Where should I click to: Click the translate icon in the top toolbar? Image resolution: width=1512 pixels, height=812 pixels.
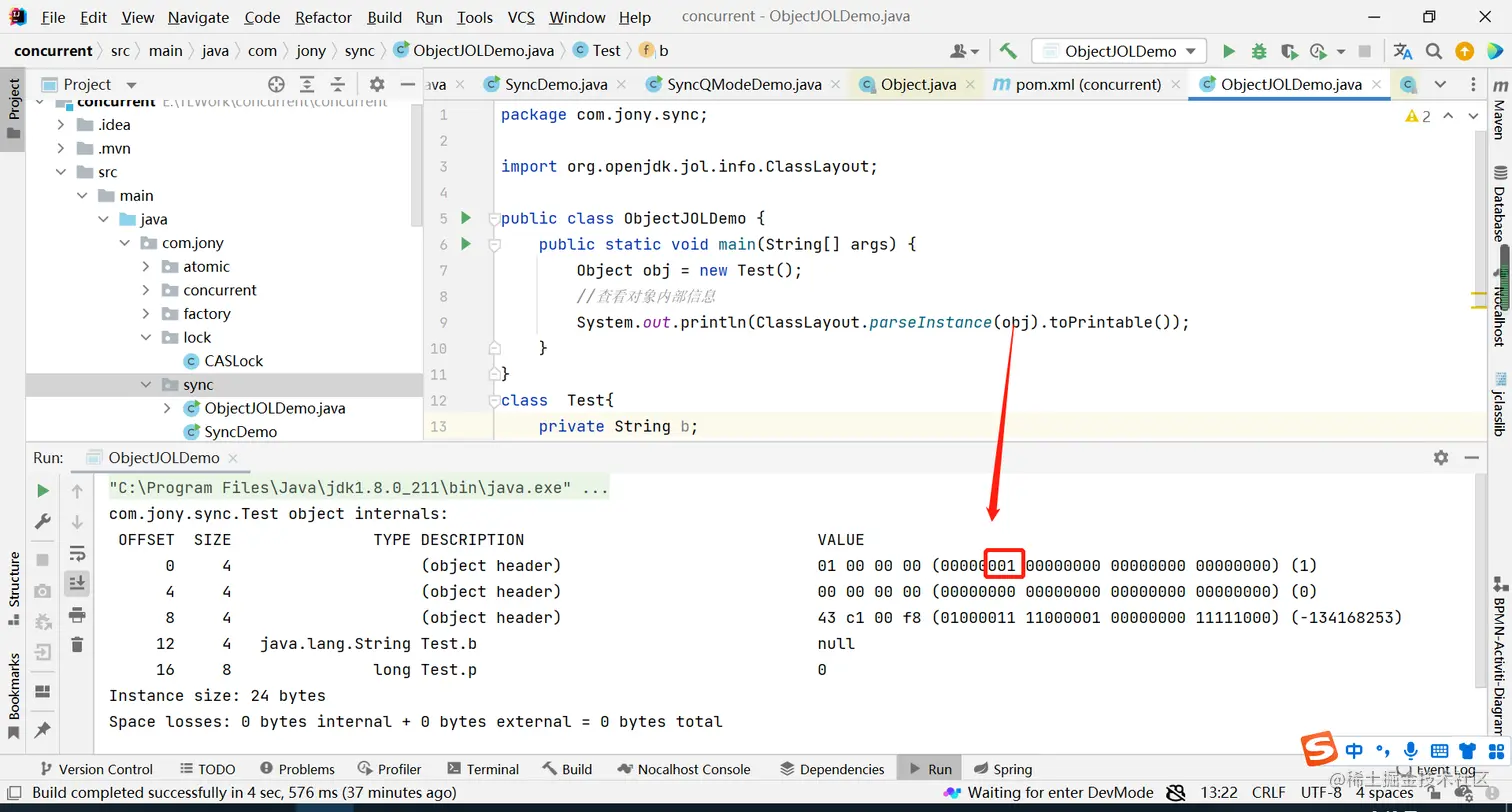click(1403, 51)
